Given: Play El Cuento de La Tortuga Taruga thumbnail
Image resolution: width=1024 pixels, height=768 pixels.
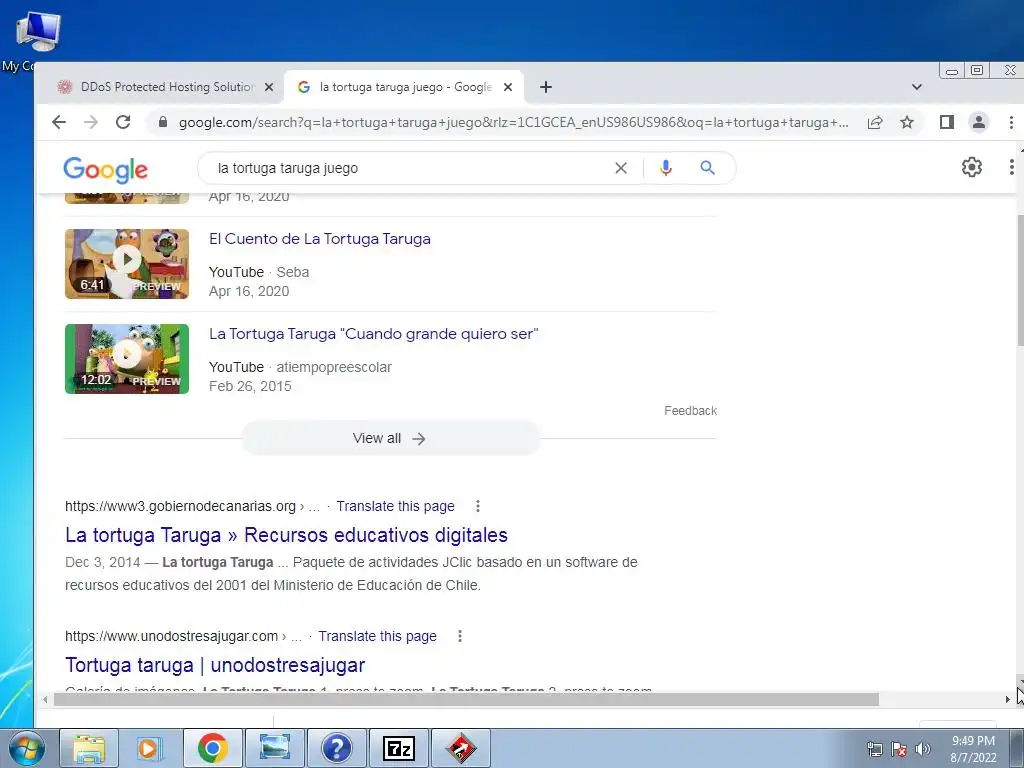Looking at the screenshot, I should (127, 264).
